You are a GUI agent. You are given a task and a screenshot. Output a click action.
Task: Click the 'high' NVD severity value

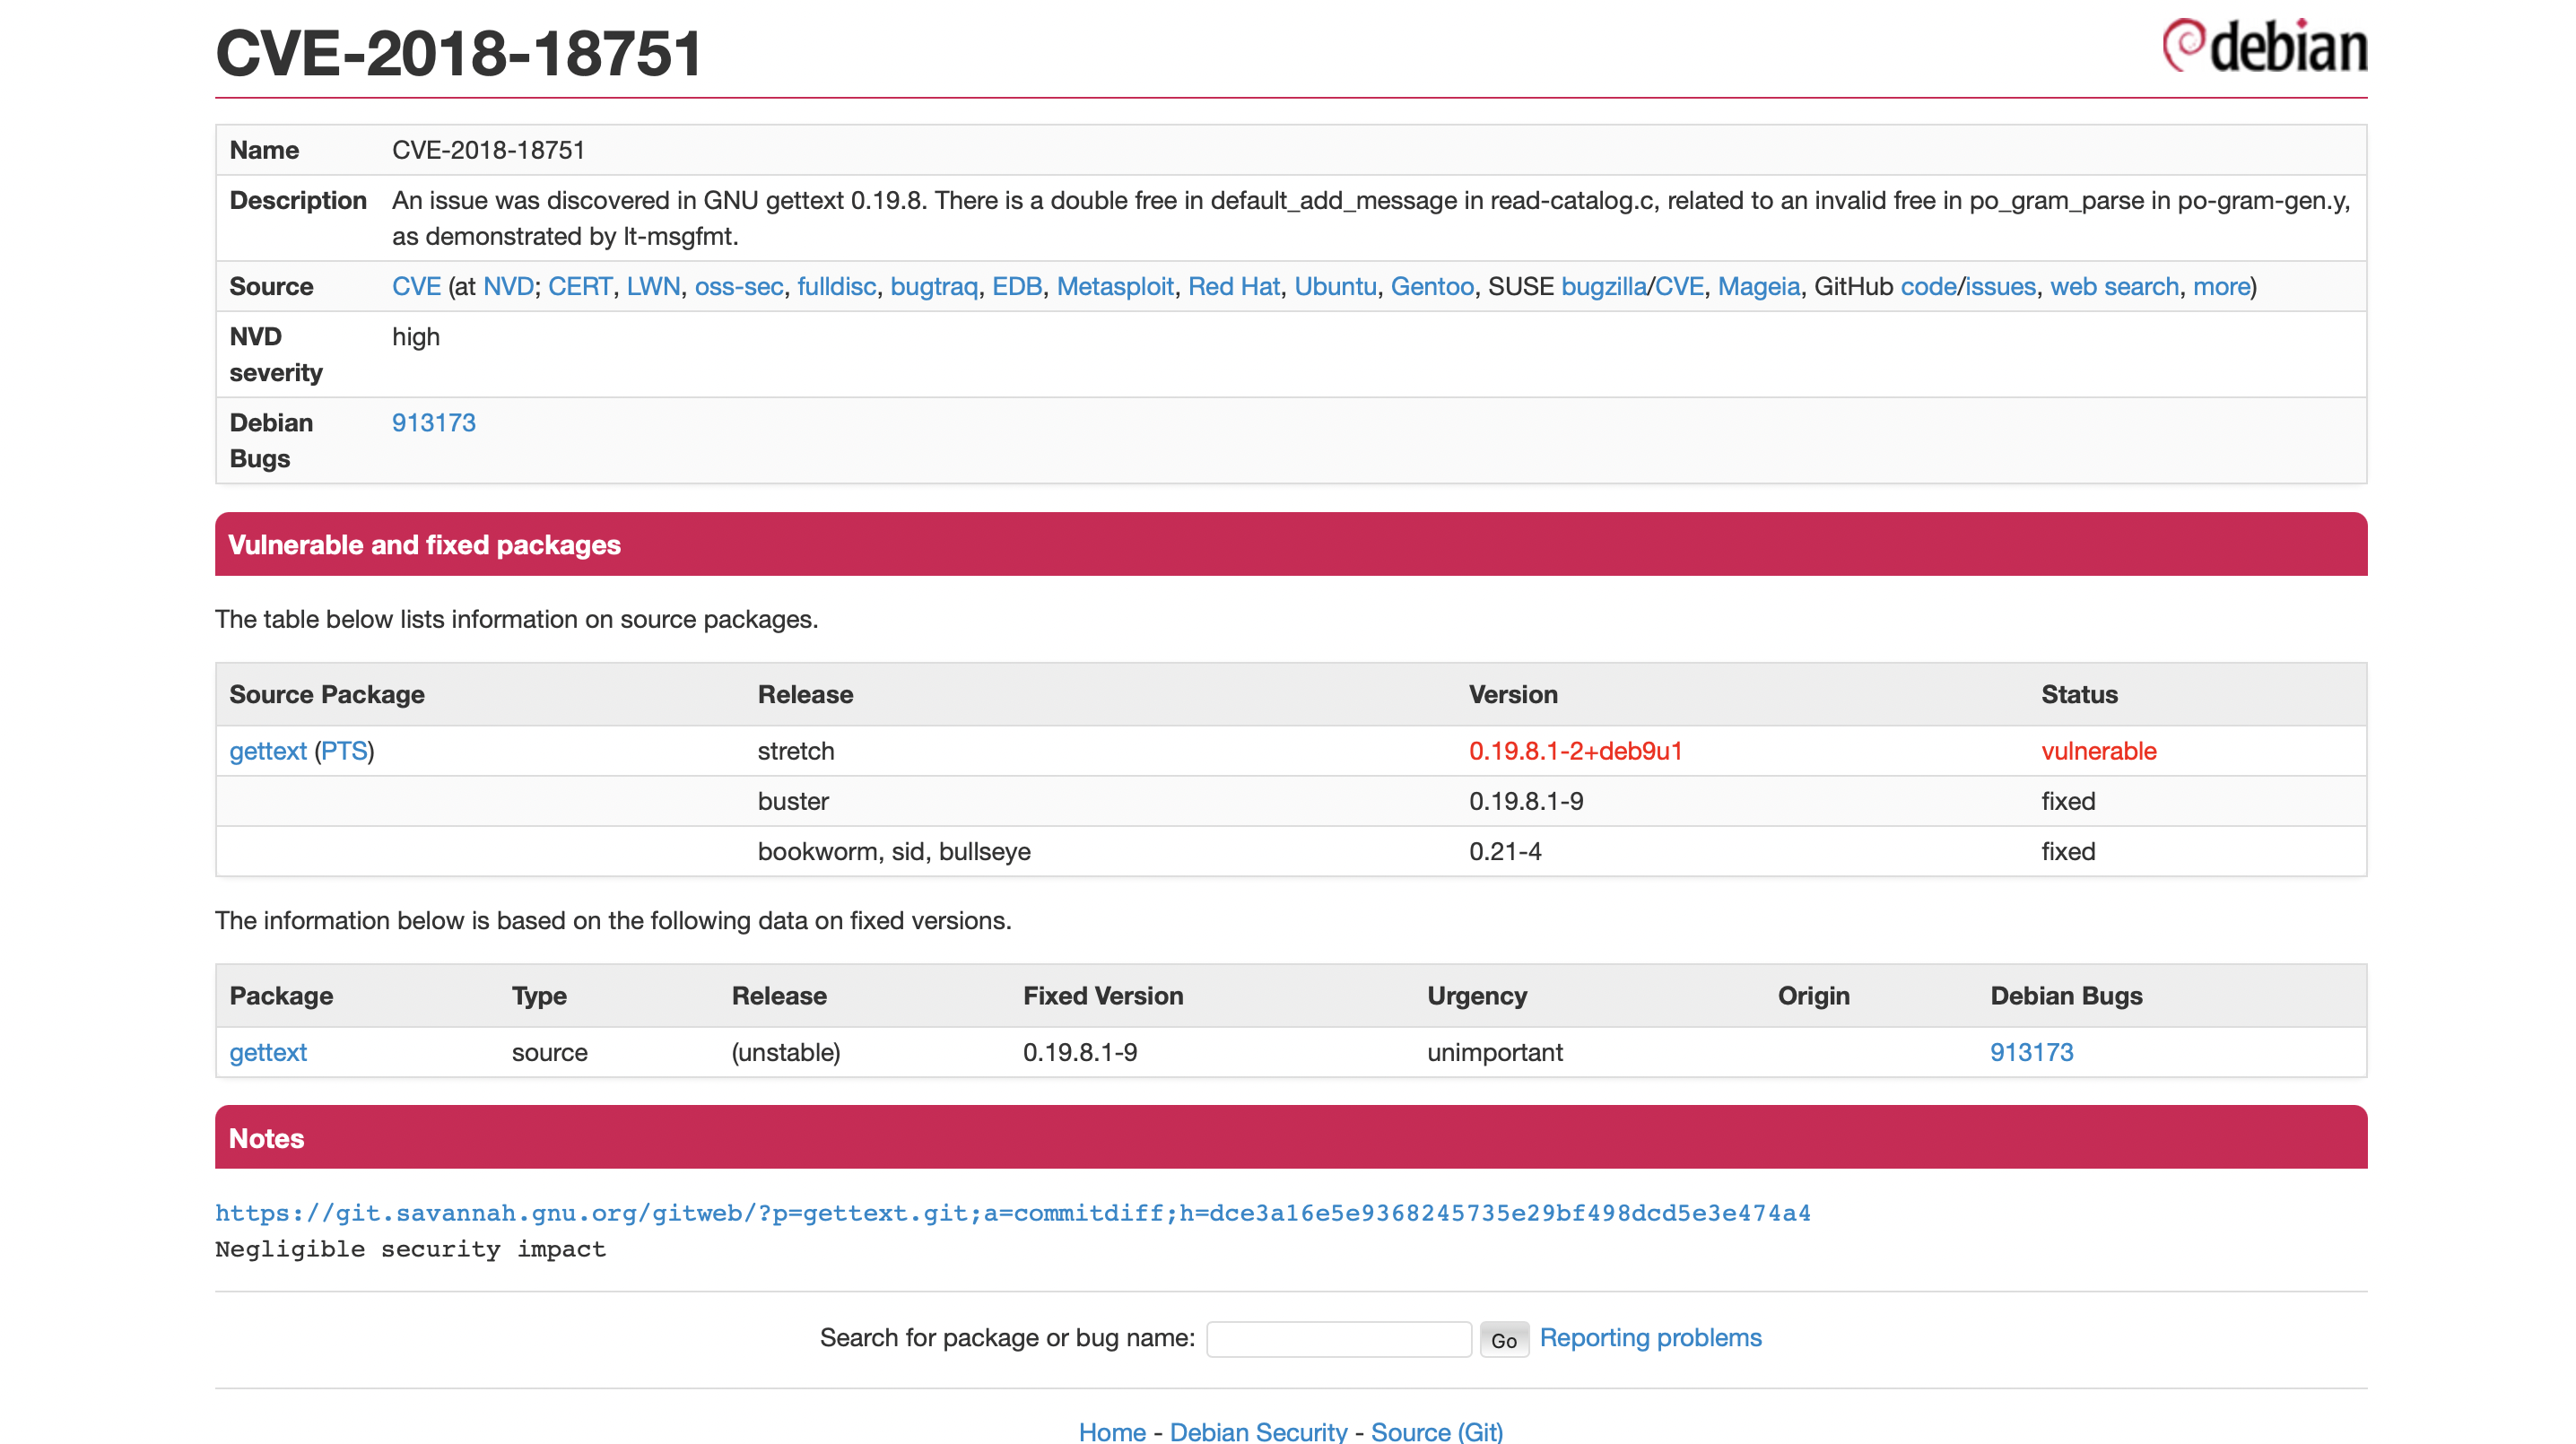[x=416, y=337]
